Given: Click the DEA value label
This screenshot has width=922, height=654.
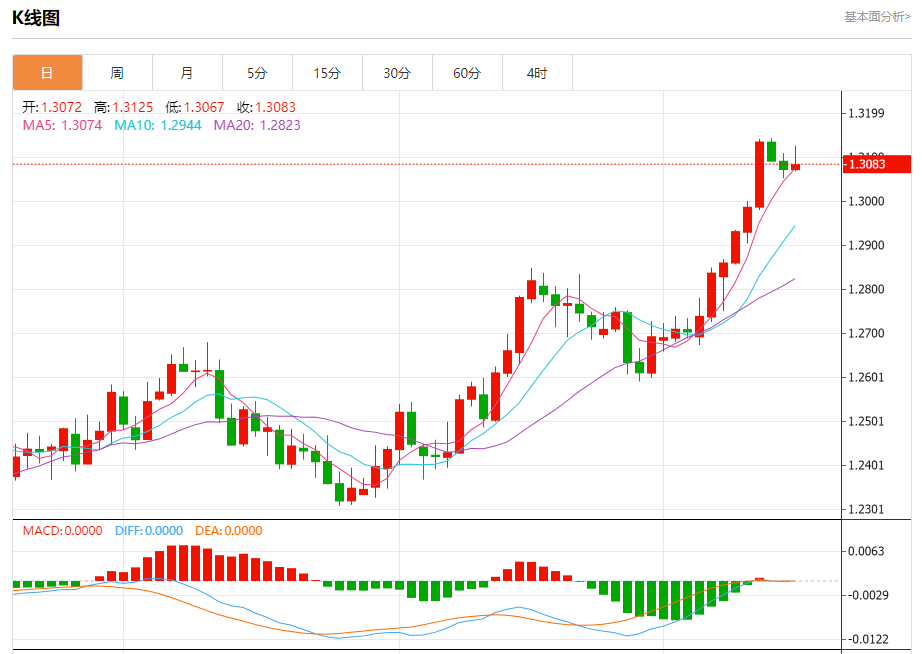Looking at the screenshot, I should click(x=229, y=530).
